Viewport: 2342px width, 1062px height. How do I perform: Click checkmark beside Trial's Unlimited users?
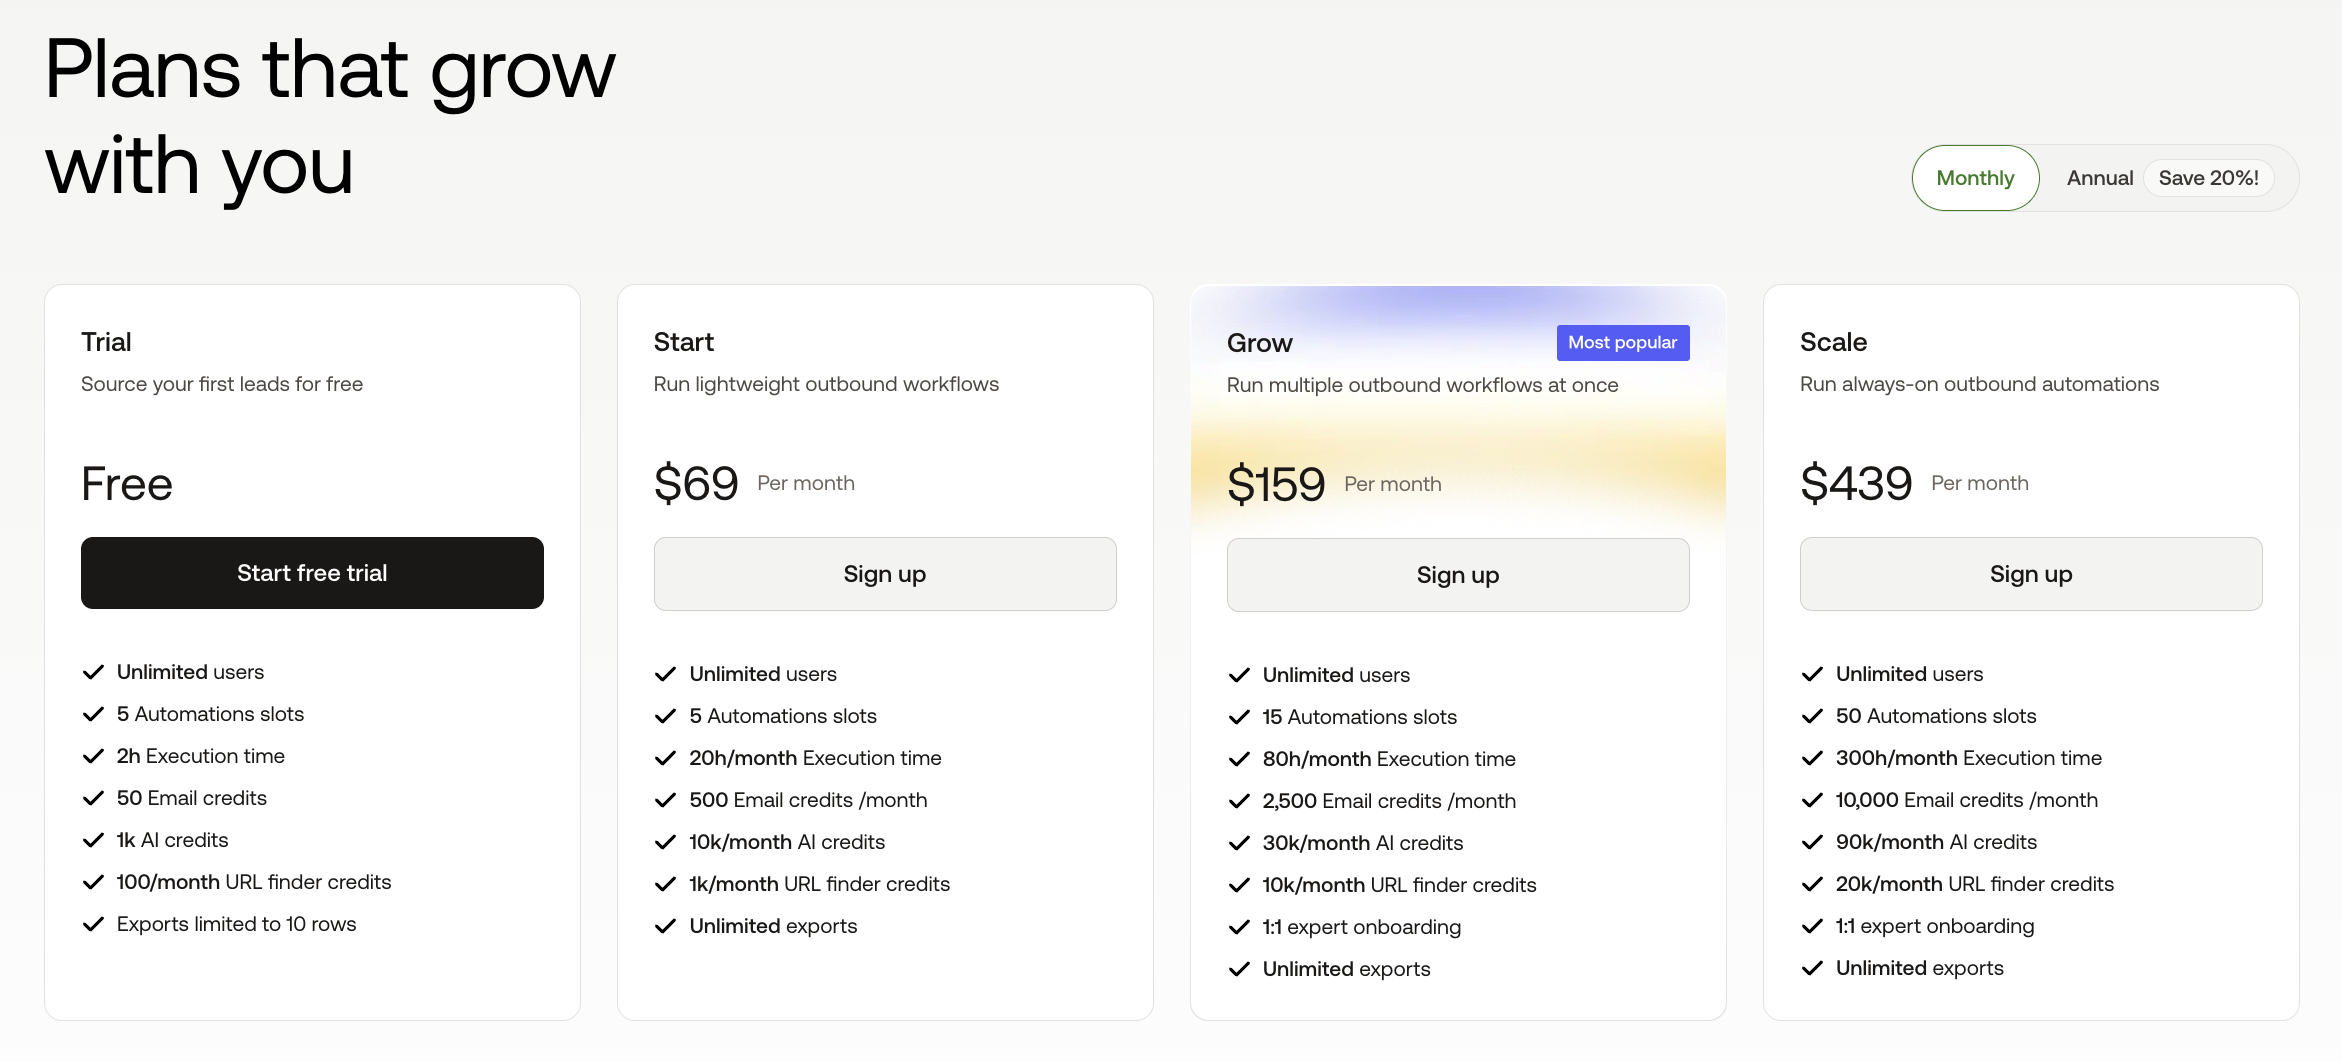[93, 672]
